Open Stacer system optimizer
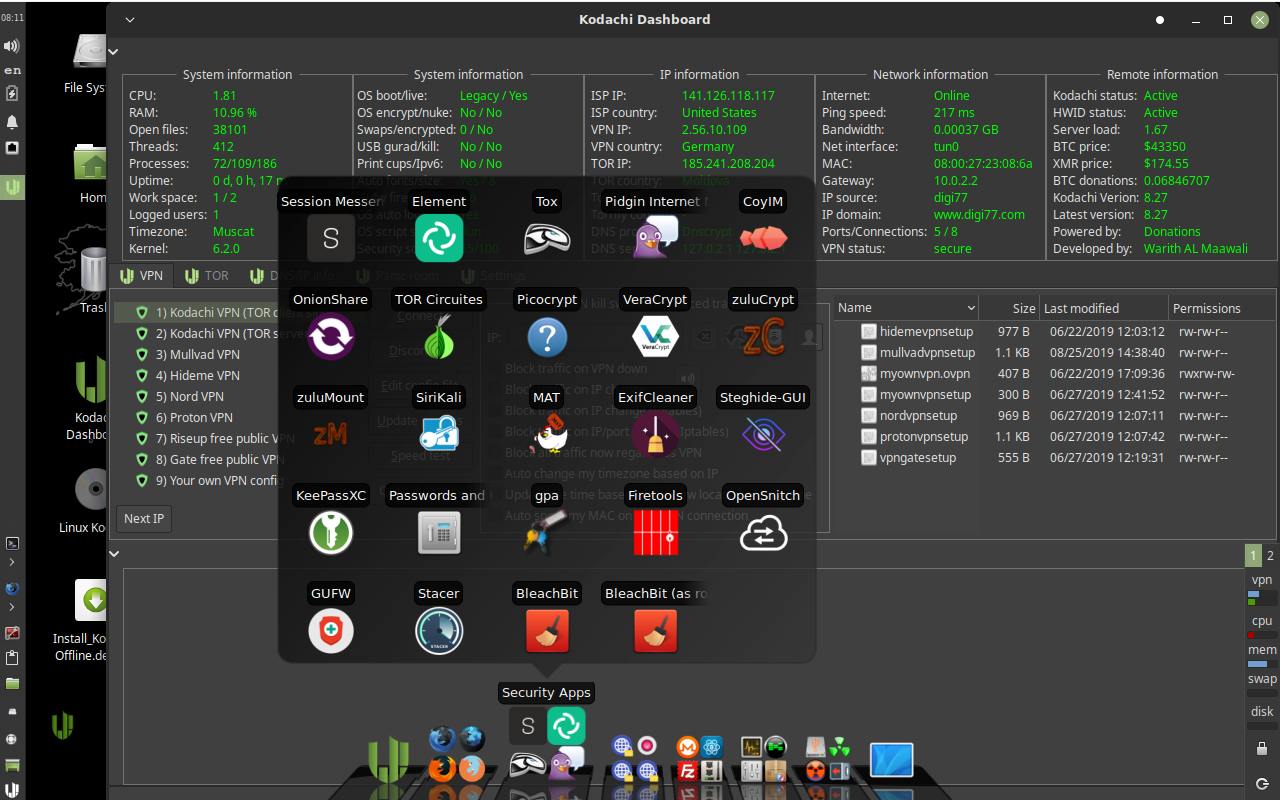1280x800 pixels. pyautogui.click(x=439, y=630)
